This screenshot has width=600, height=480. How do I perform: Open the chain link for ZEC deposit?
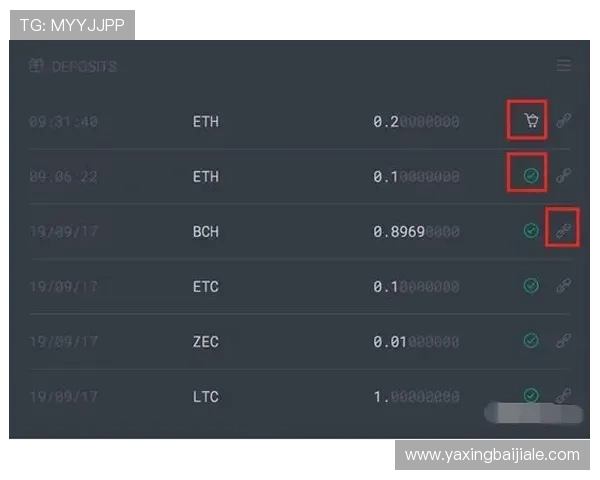click(x=564, y=340)
